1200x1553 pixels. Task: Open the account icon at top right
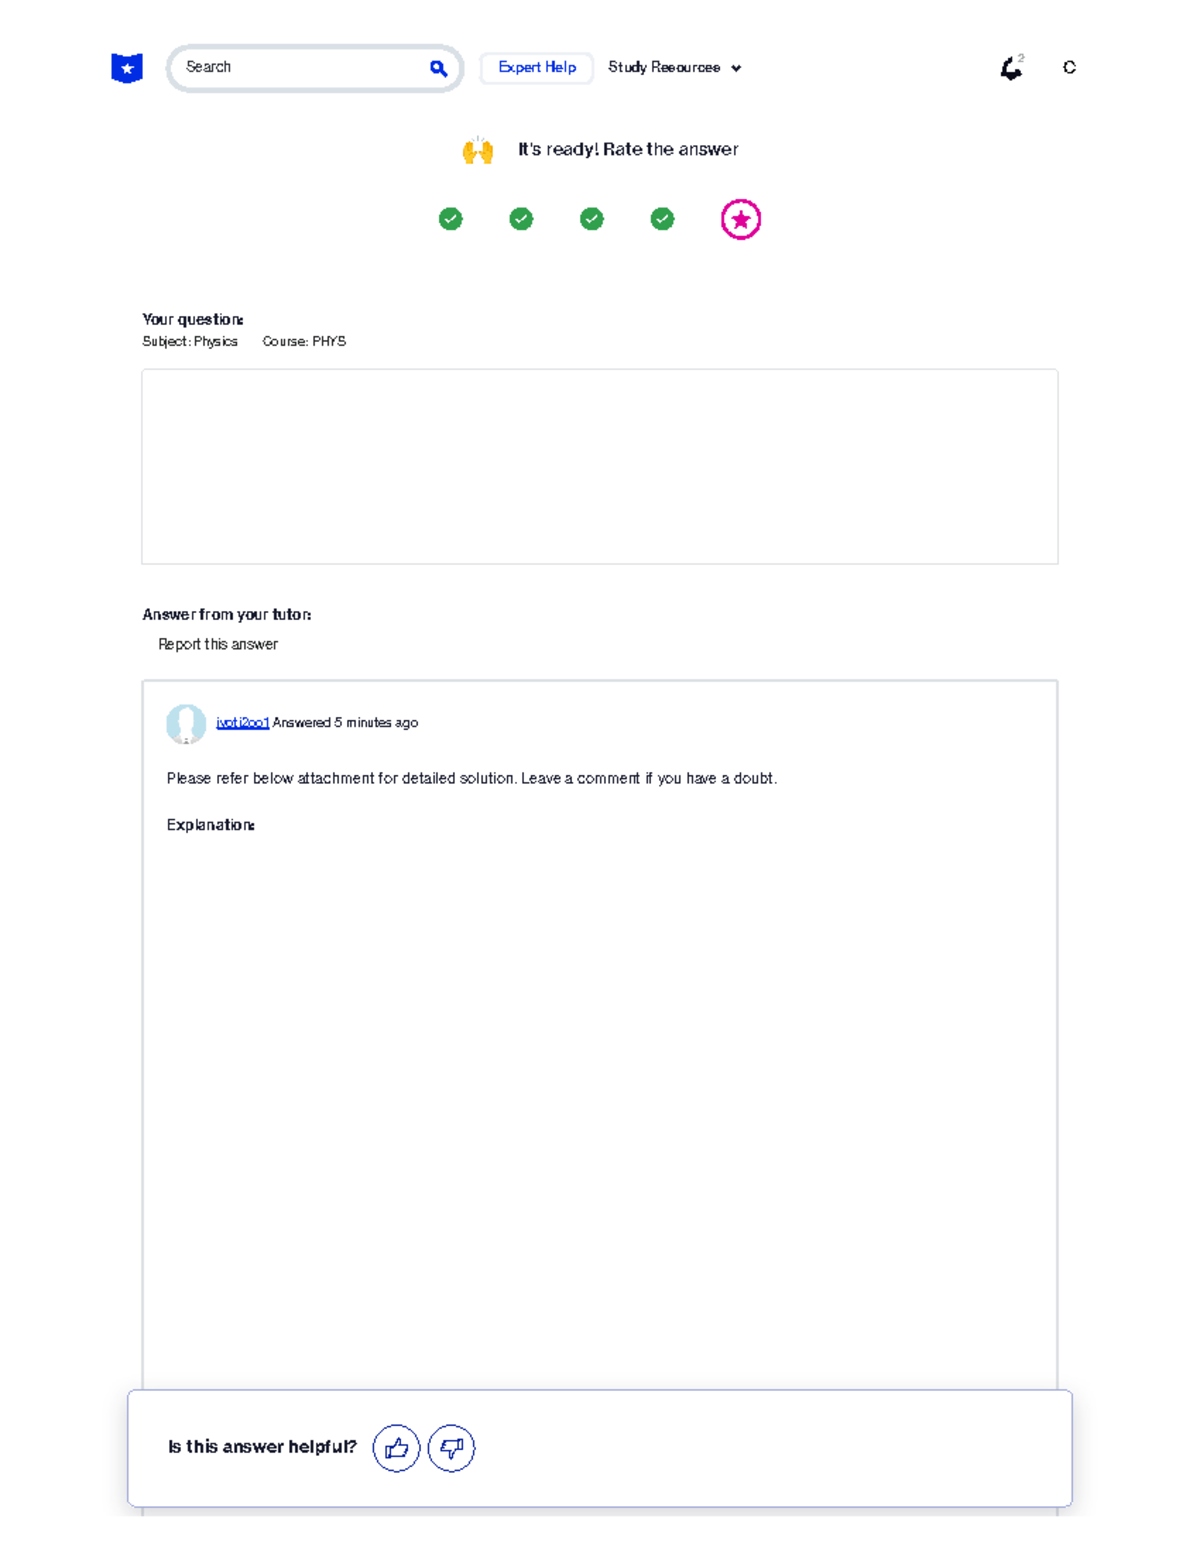1069,67
